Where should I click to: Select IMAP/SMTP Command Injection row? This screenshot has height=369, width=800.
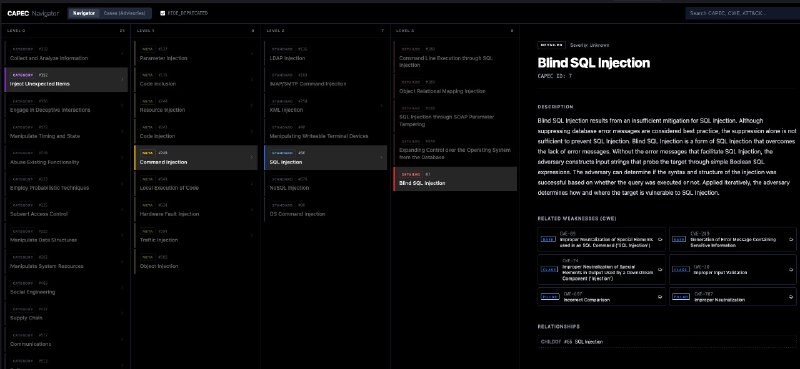[325, 80]
